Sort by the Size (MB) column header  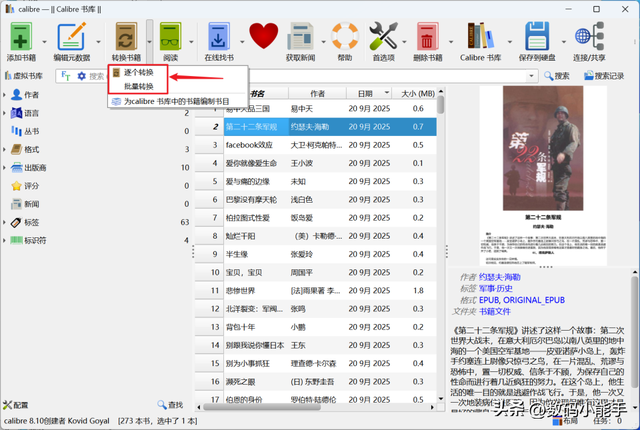414,93
